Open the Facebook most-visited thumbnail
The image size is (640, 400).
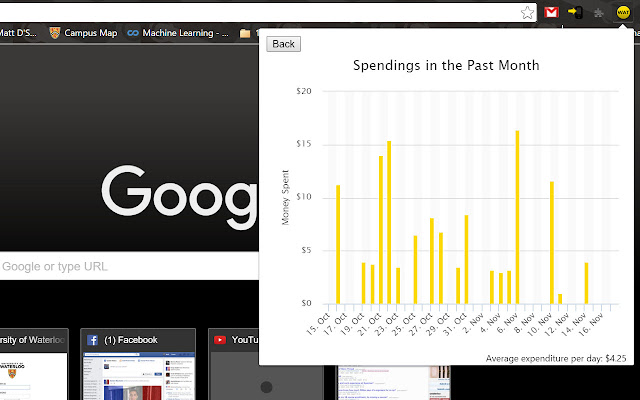(x=138, y=364)
